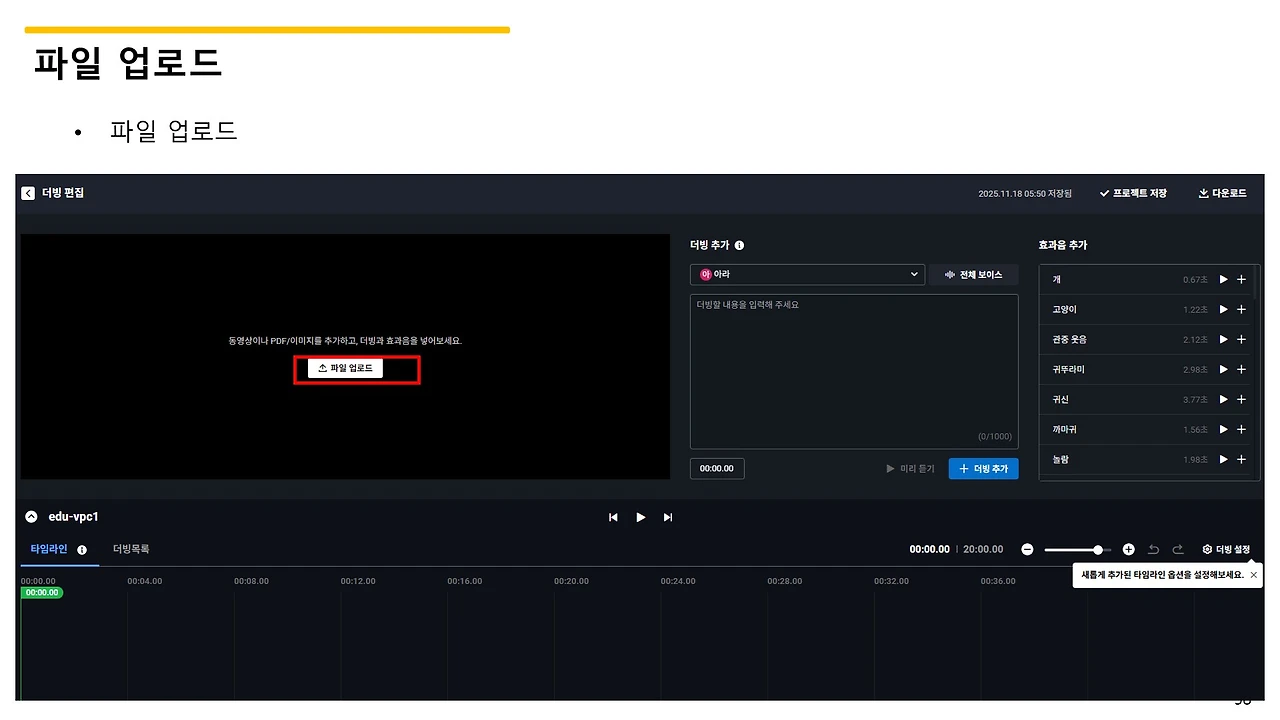Click 미리 듣기 preview button
This screenshot has width=1280, height=720.
(x=910, y=468)
